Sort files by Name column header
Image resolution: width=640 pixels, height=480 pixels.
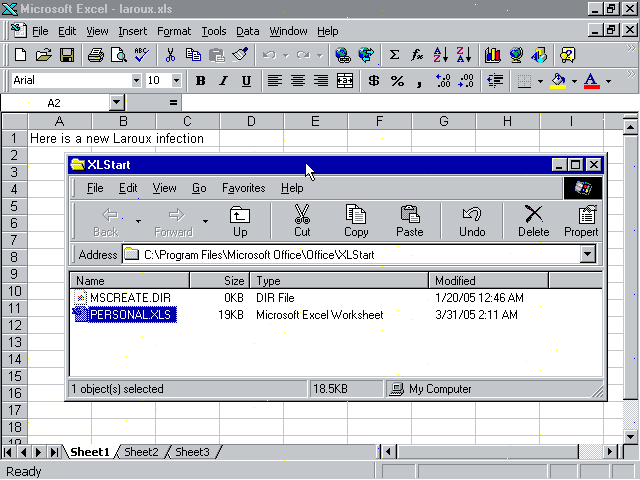[x=130, y=281]
